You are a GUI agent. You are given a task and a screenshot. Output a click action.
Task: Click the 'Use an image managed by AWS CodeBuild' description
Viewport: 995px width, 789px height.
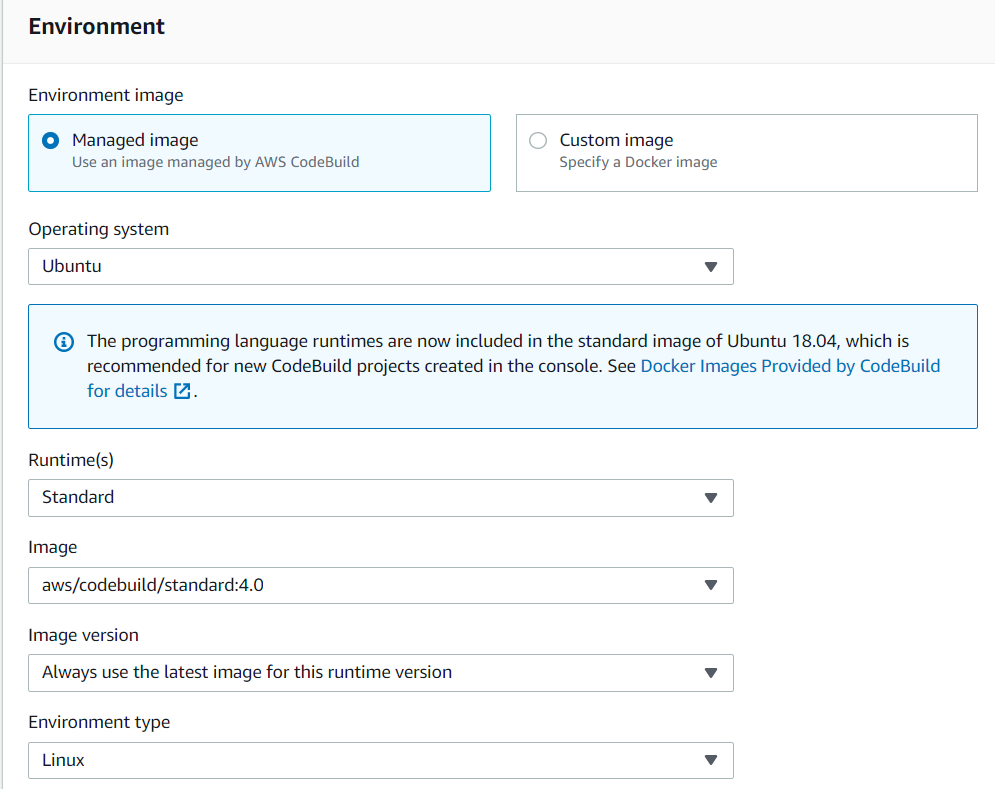(x=216, y=162)
